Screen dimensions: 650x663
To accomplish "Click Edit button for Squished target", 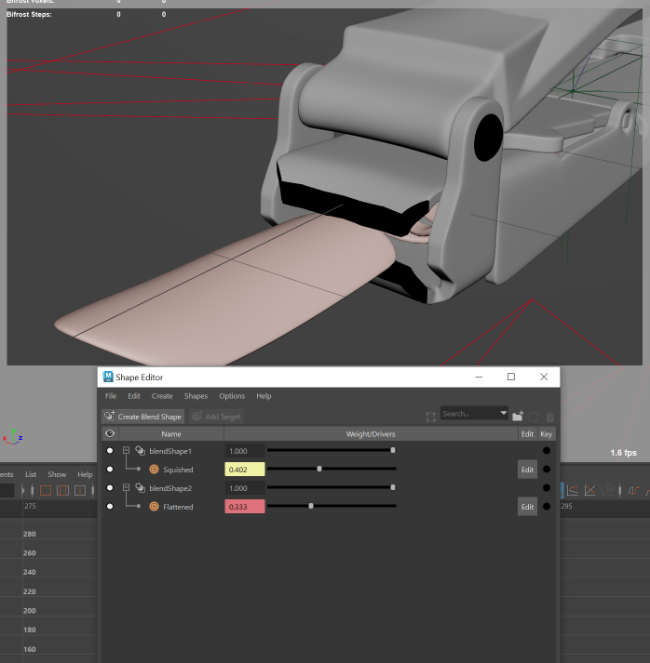I will click(x=527, y=469).
